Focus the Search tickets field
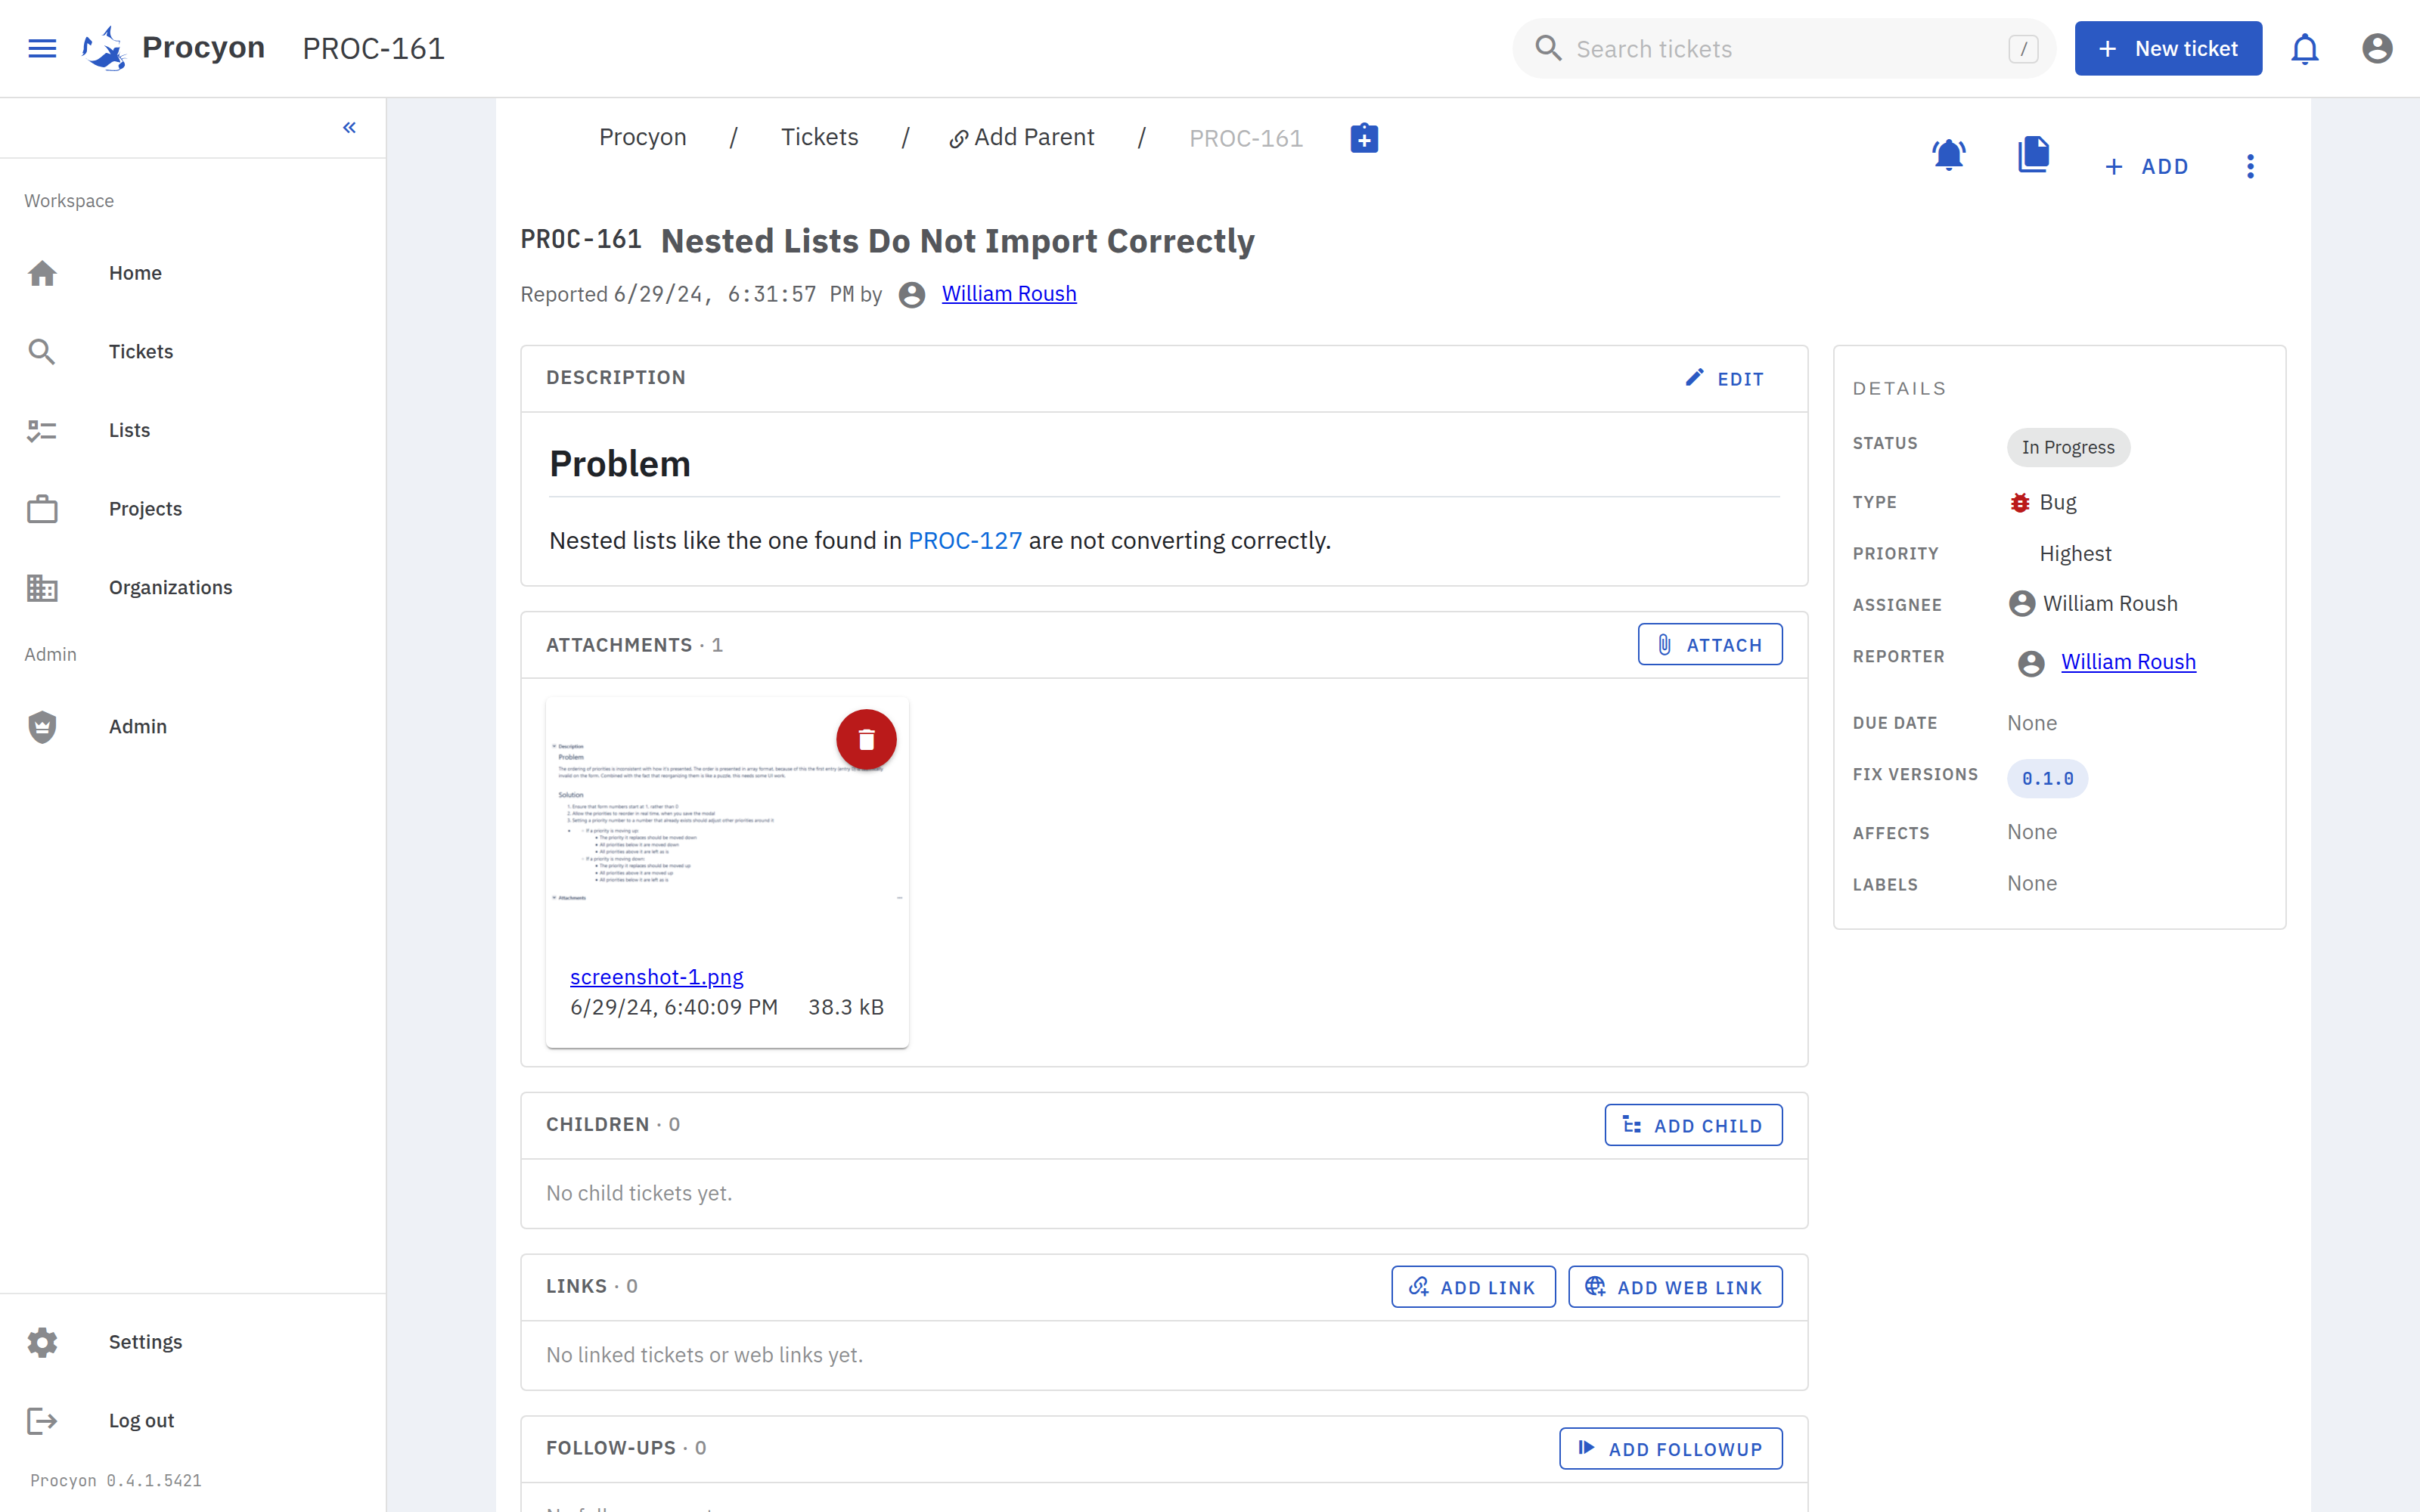Screen dimensions: 2420x1512 [x=1784, y=48]
